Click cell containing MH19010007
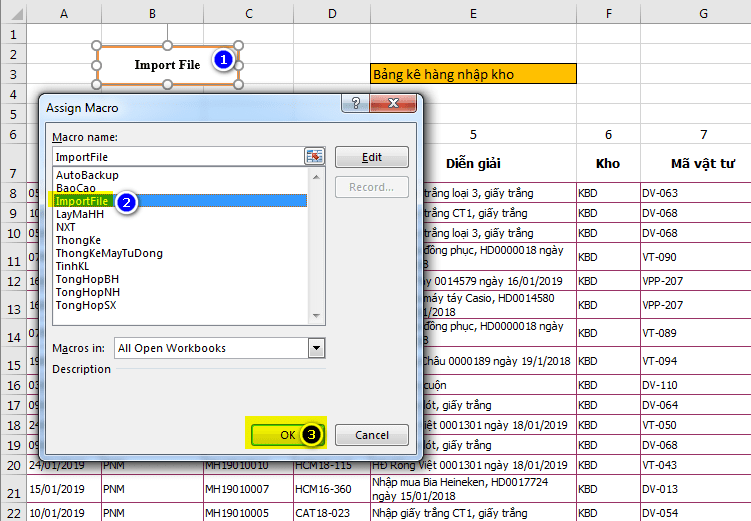This screenshot has width=751, height=521. [x=249, y=489]
